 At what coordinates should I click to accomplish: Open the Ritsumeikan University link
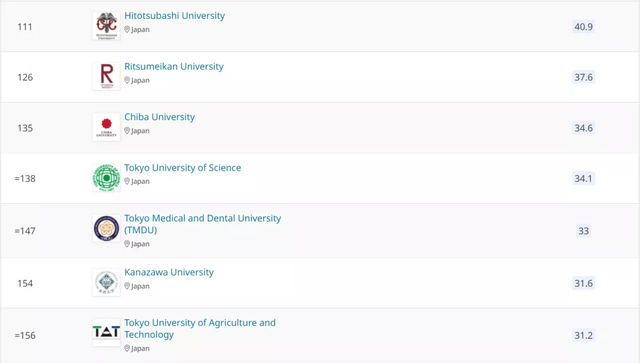[x=174, y=66]
